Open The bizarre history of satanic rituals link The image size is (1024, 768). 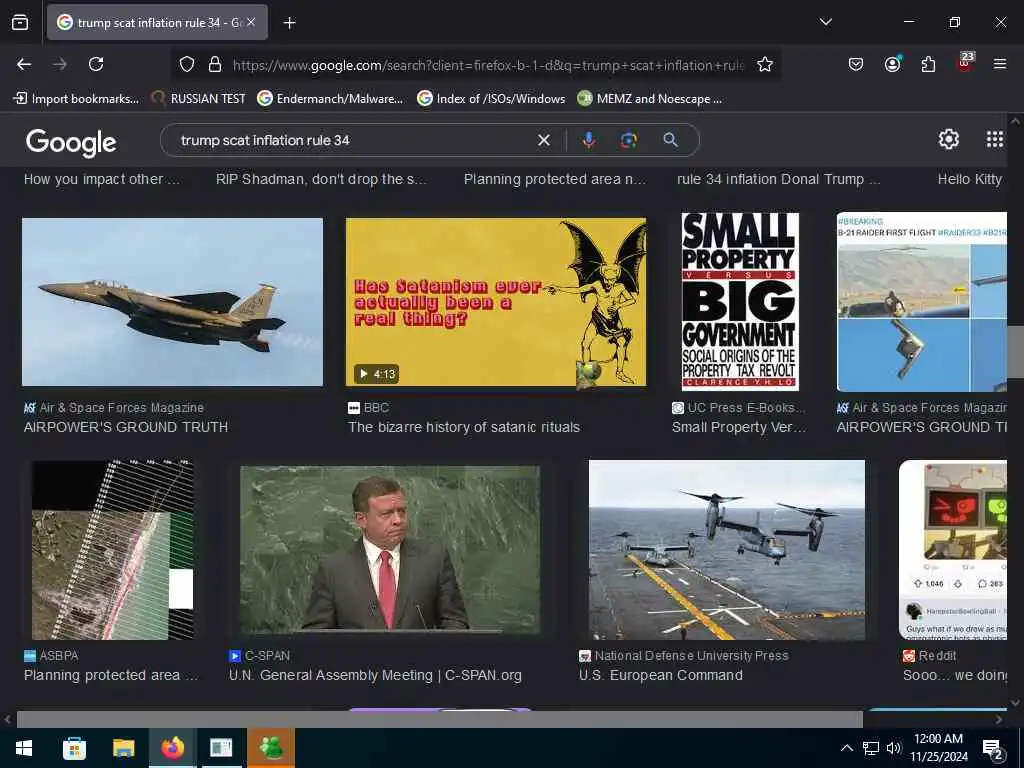click(x=464, y=427)
